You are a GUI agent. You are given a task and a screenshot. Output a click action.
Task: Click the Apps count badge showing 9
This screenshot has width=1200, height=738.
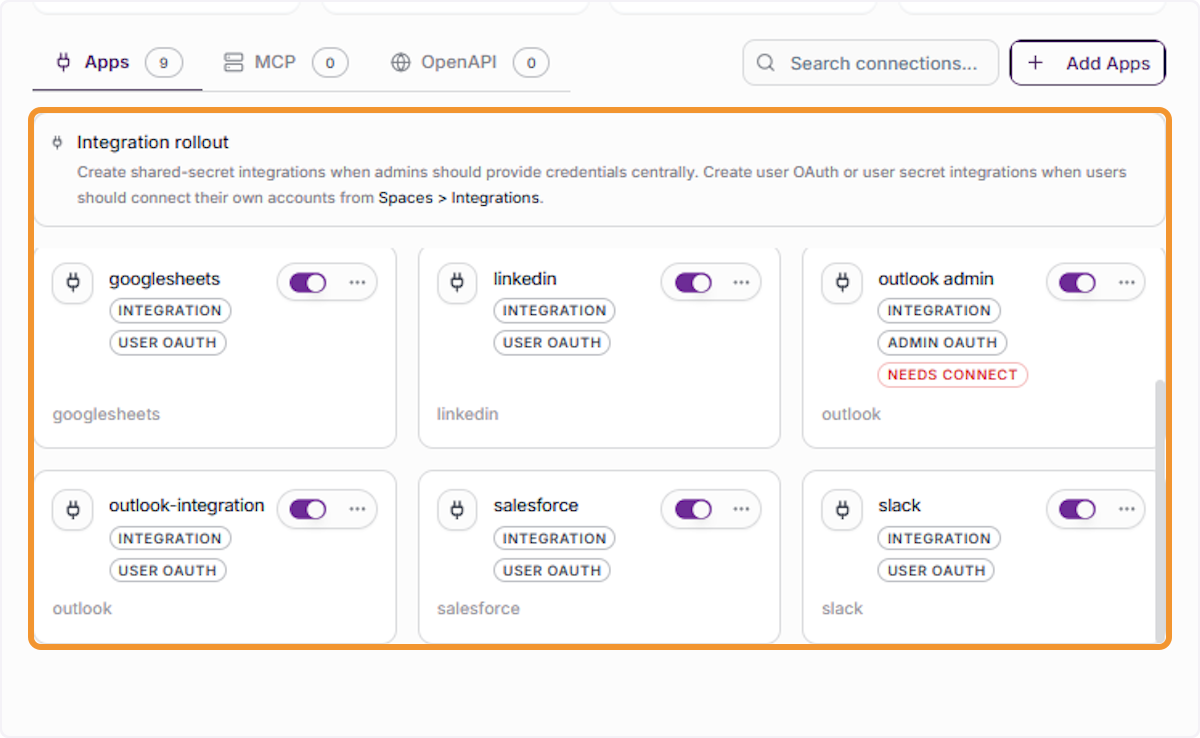point(164,63)
